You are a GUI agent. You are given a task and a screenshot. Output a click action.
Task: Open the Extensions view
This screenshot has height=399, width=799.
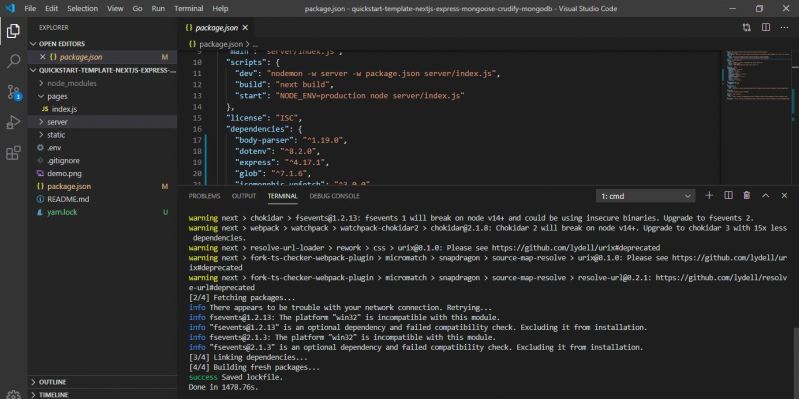point(13,153)
